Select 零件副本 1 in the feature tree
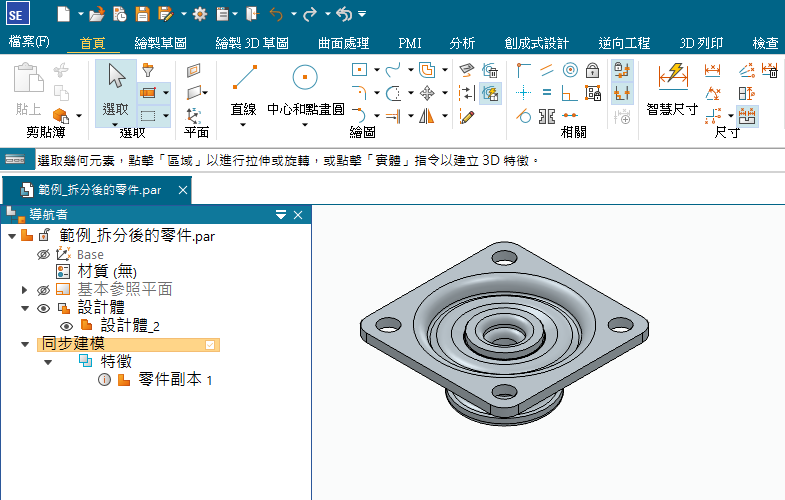Image resolution: width=785 pixels, height=500 pixels. [174, 380]
